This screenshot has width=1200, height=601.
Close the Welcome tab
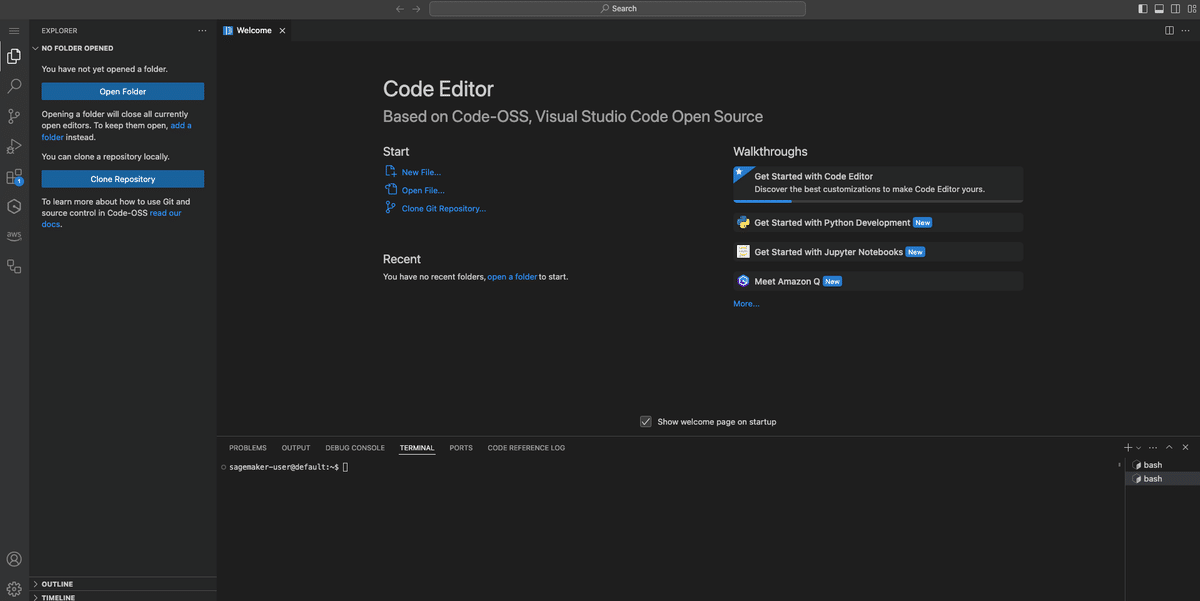pyautogui.click(x=282, y=31)
